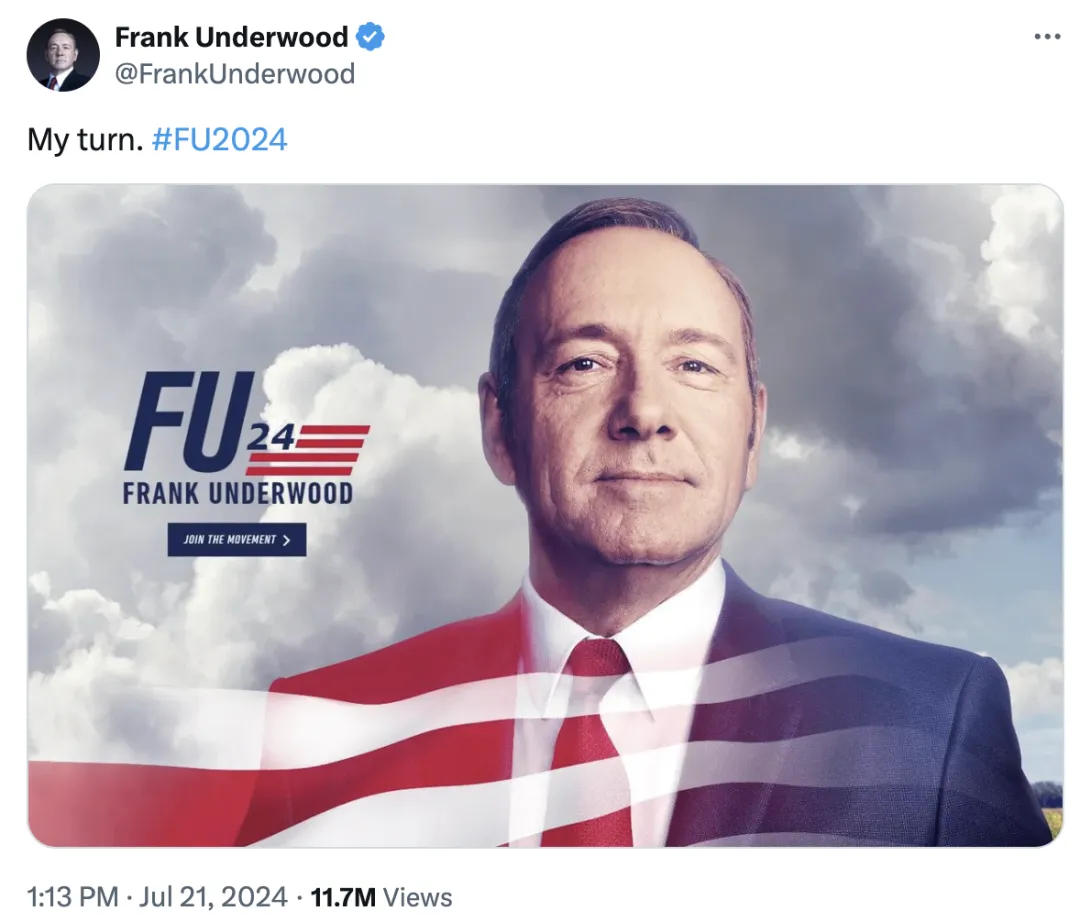The image size is (1080, 922).
Task: Open the profile avatar picture
Action: coord(63,55)
